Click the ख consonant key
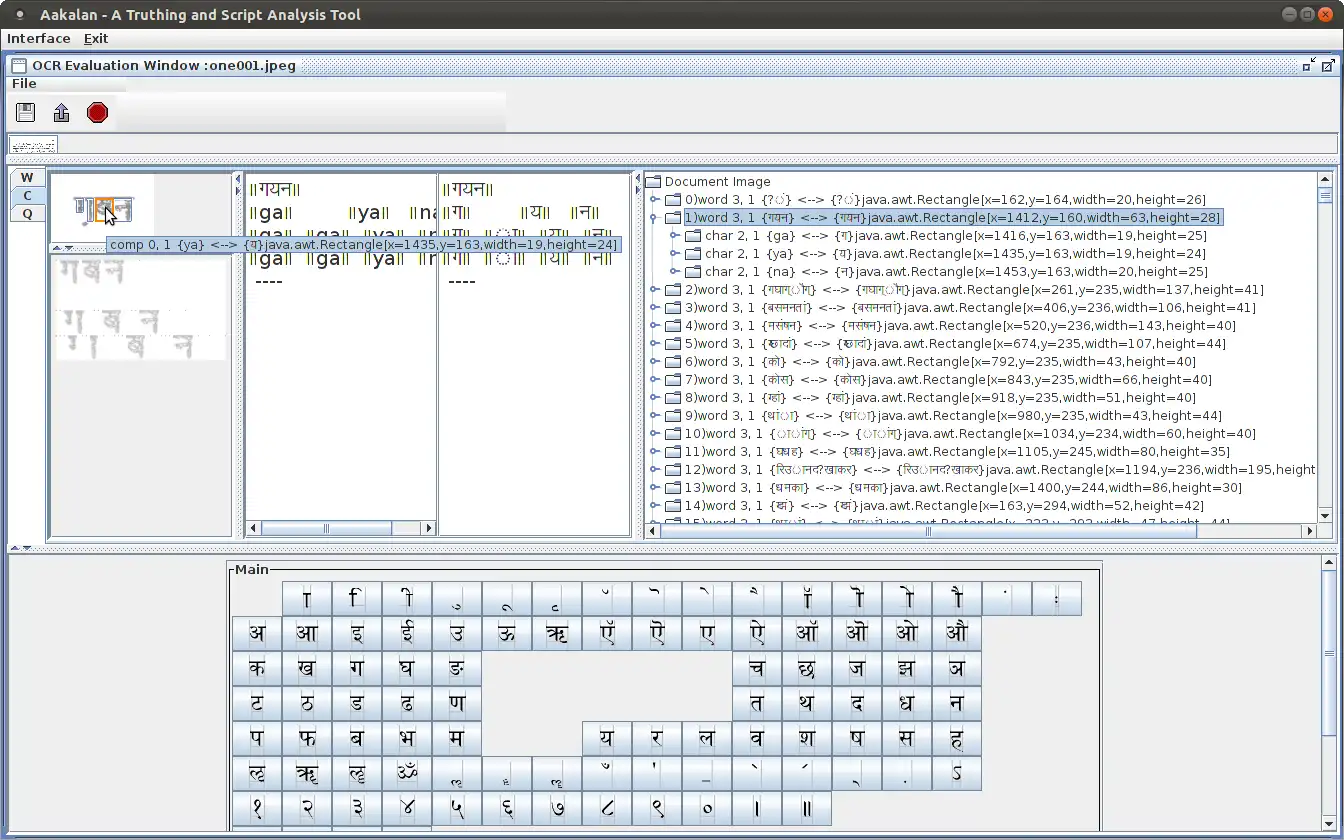 click(x=307, y=668)
